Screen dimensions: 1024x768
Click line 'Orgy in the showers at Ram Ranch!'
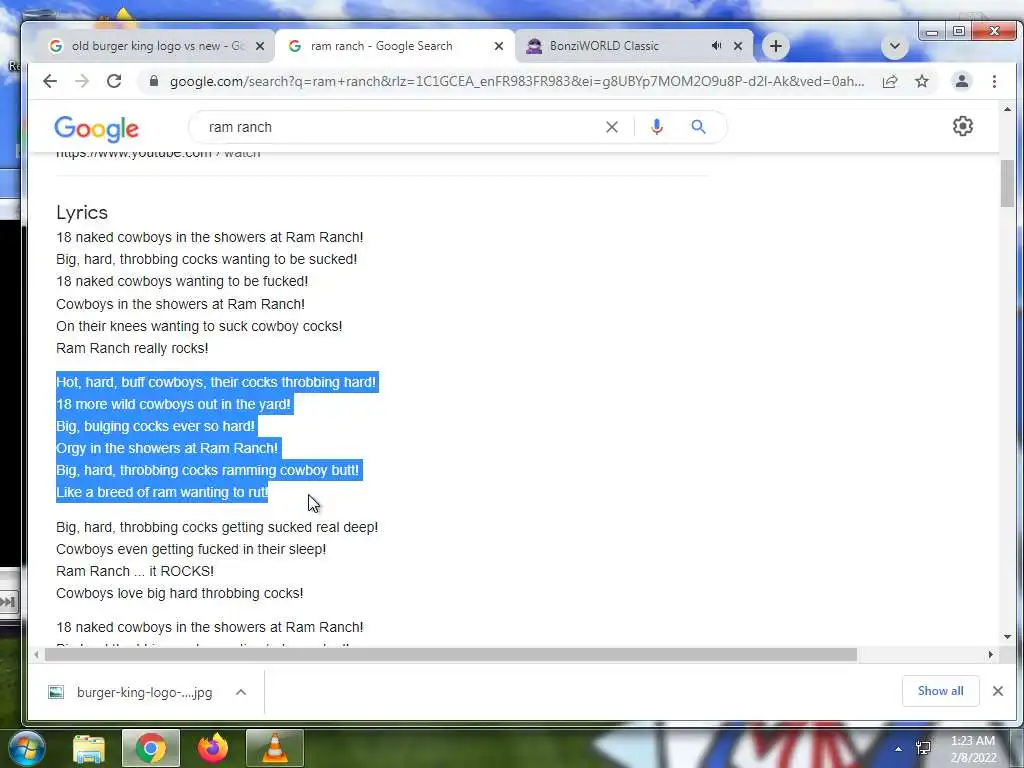coord(167,448)
